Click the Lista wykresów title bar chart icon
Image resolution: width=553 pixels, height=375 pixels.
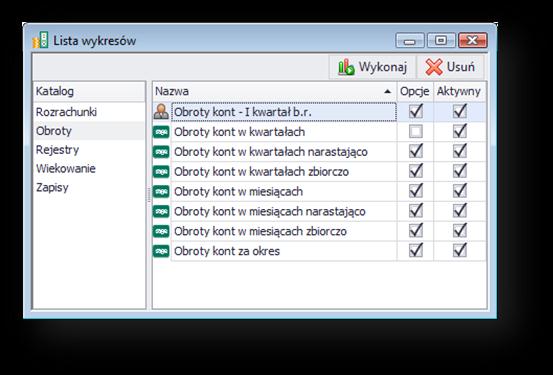40,40
